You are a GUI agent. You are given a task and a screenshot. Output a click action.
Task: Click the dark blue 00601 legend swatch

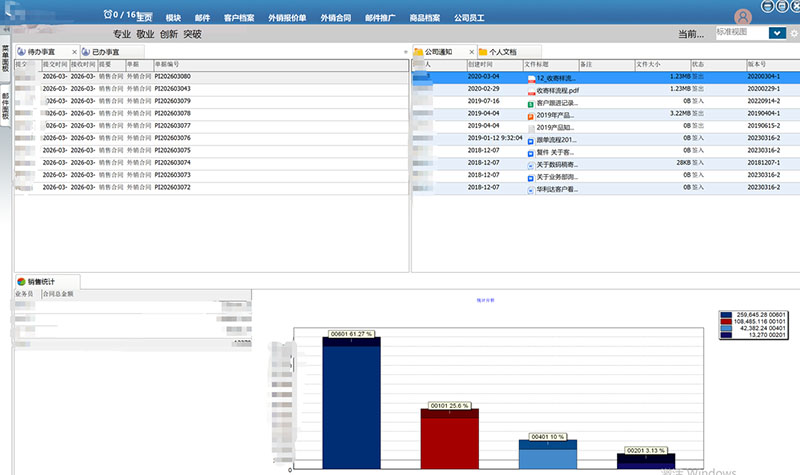tap(725, 316)
